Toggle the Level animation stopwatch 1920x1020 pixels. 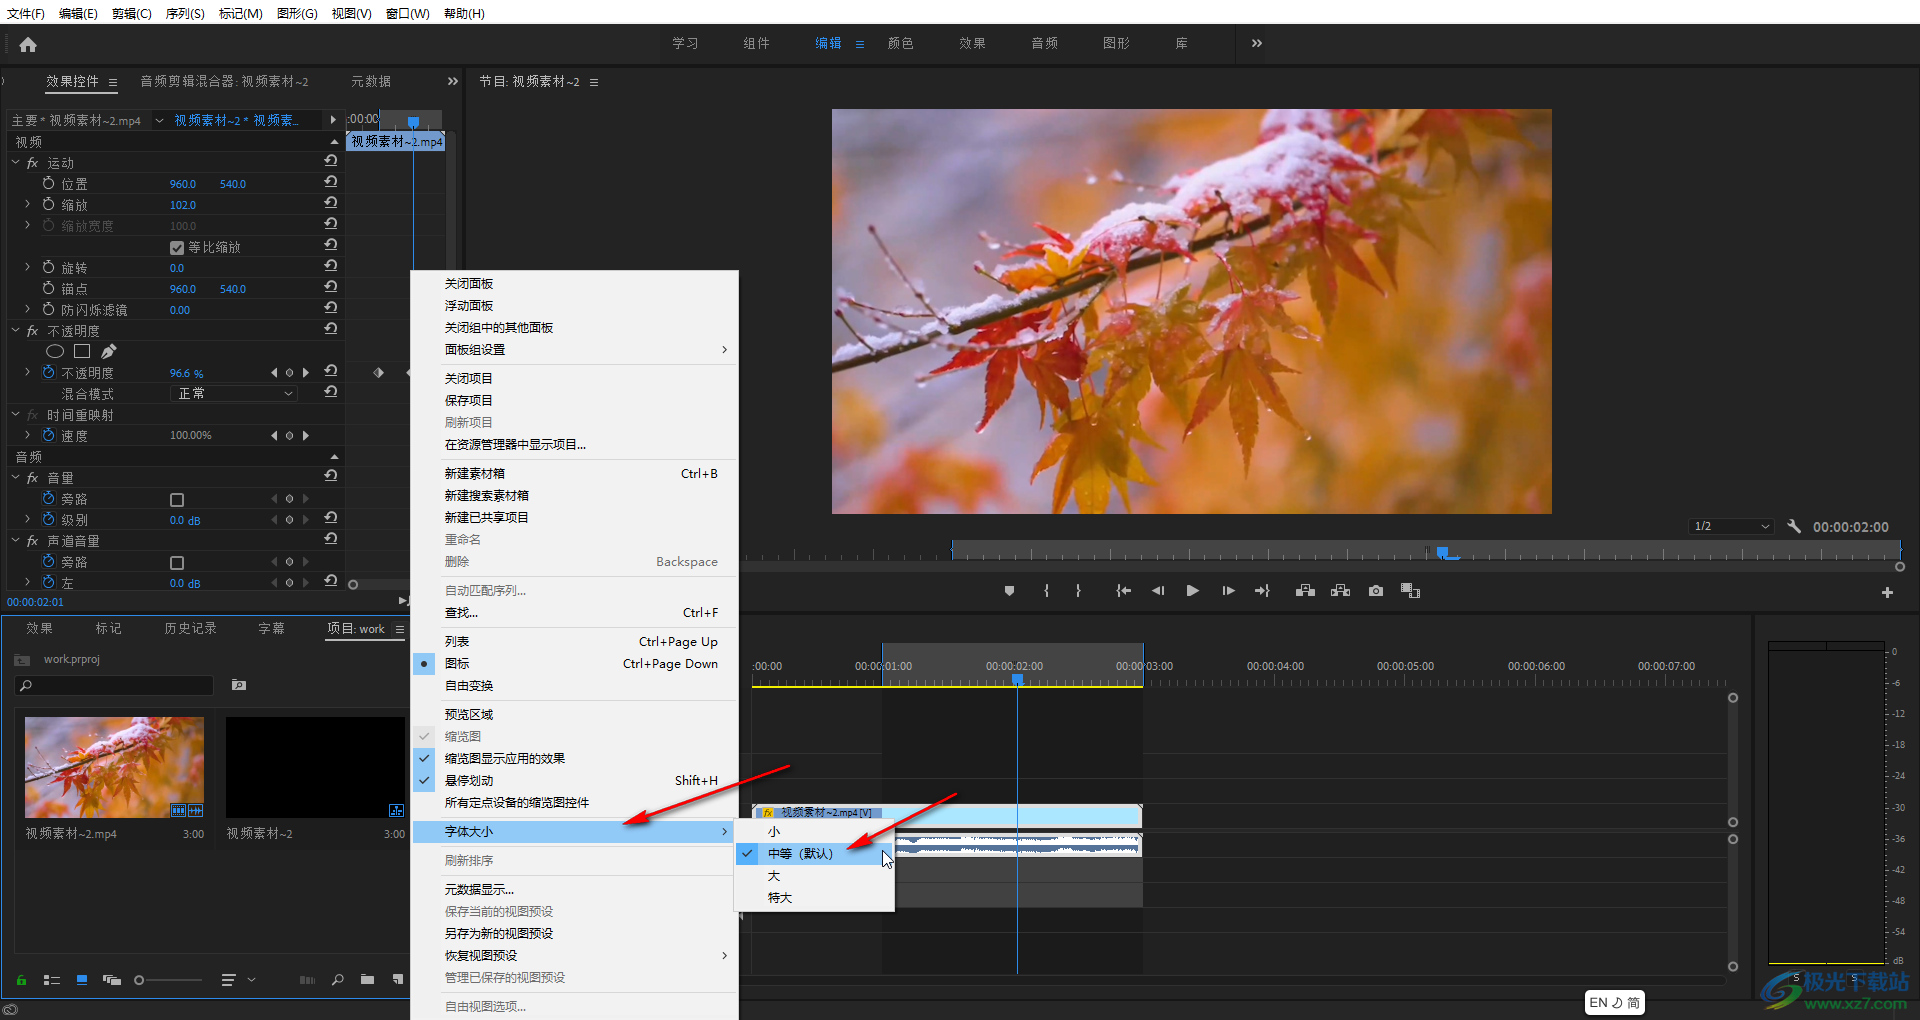(48, 519)
